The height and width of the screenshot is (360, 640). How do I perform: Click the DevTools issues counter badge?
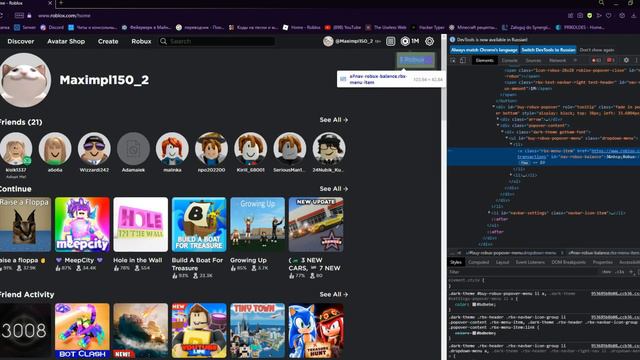(611, 60)
